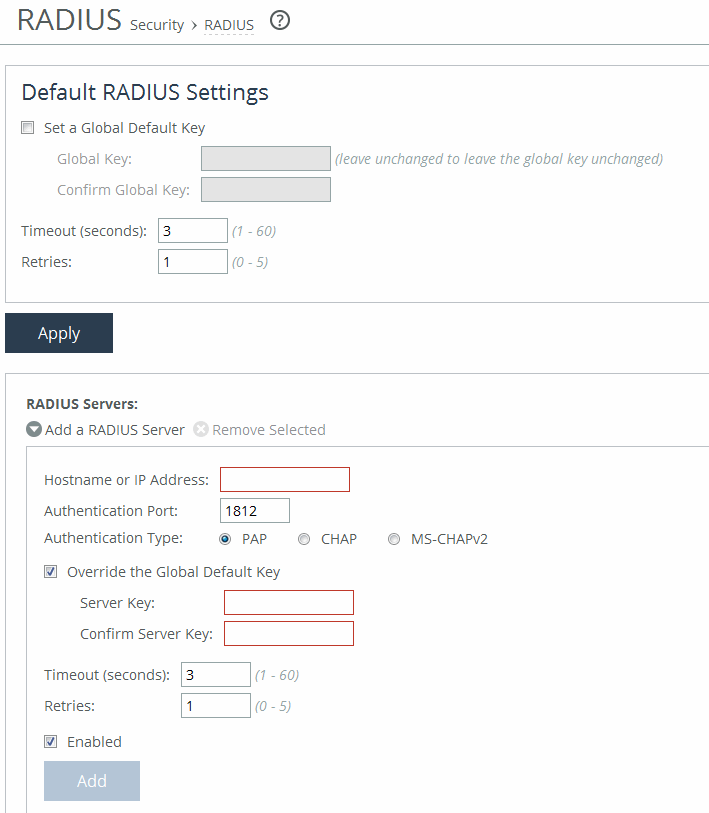Focus the Hostname or IP Address field
This screenshot has width=709, height=813.
coord(285,480)
